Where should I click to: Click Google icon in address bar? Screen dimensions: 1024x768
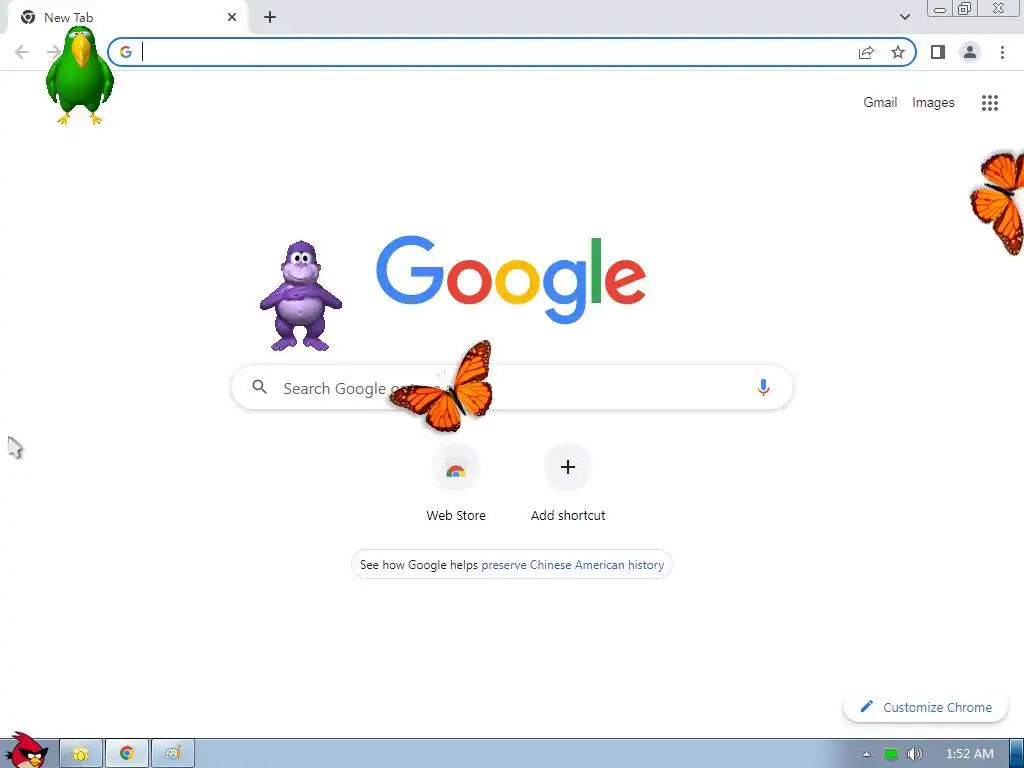pyautogui.click(x=126, y=52)
